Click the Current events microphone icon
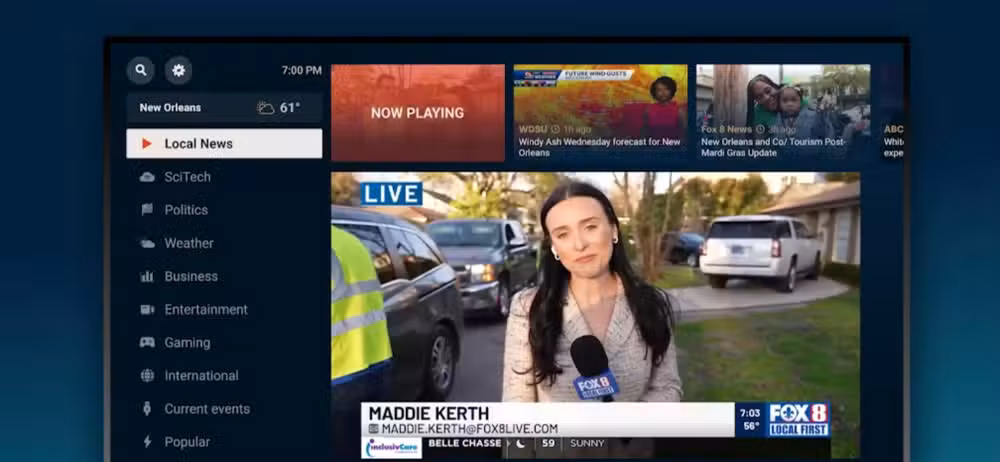This screenshot has width=1000, height=462. 147,409
